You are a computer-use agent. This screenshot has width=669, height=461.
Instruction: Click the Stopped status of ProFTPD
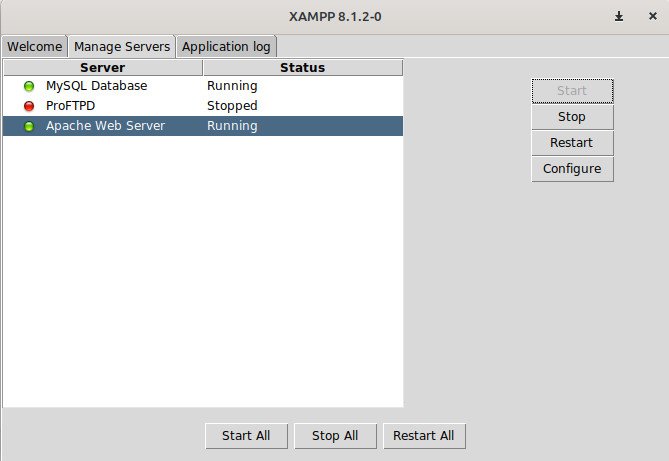pos(232,106)
